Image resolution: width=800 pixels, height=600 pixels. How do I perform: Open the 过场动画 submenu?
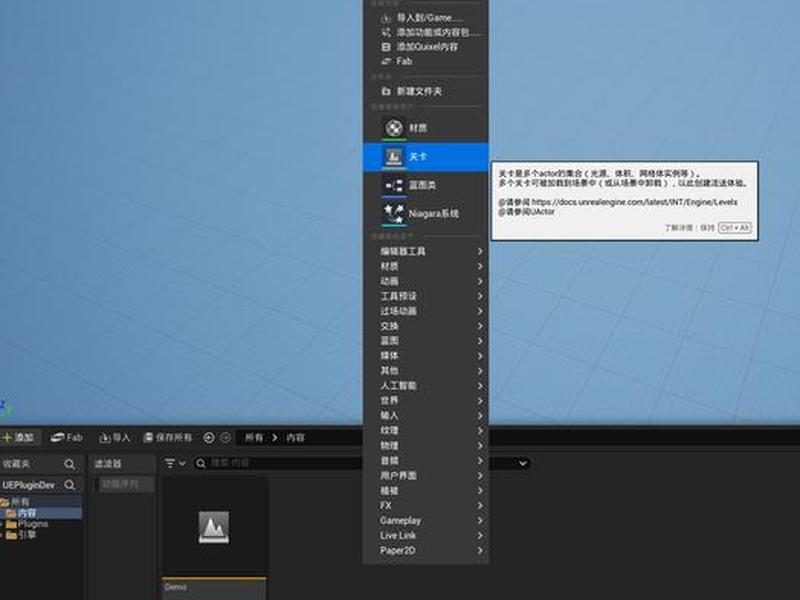pyautogui.click(x=426, y=311)
